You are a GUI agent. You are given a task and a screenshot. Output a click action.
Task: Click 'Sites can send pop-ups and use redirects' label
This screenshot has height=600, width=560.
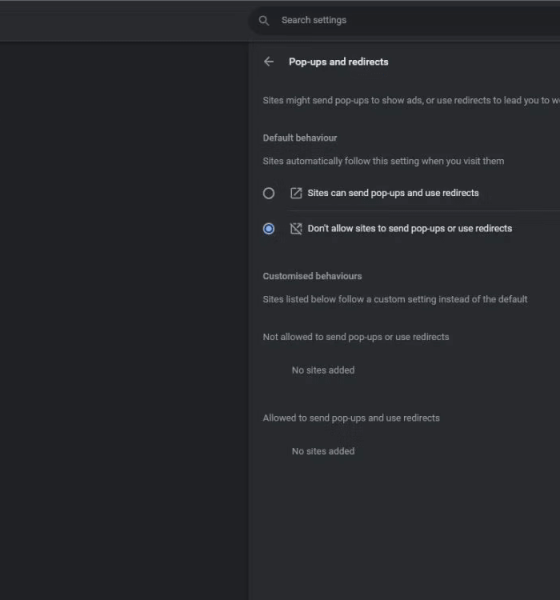click(393, 193)
